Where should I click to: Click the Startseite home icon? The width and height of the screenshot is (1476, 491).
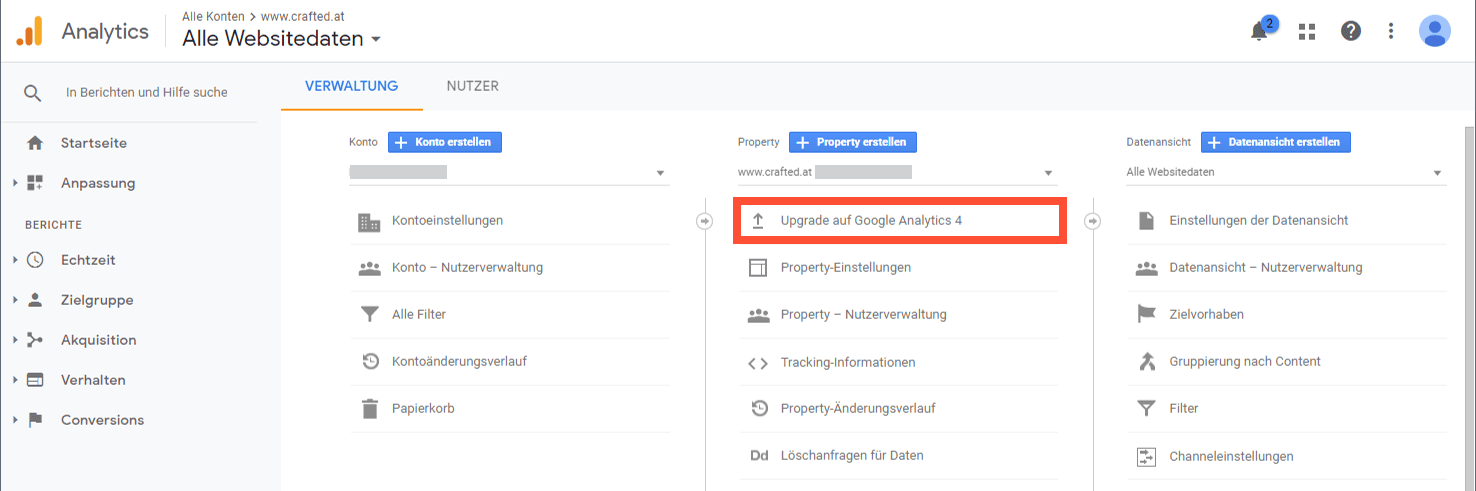(x=35, y=143)
